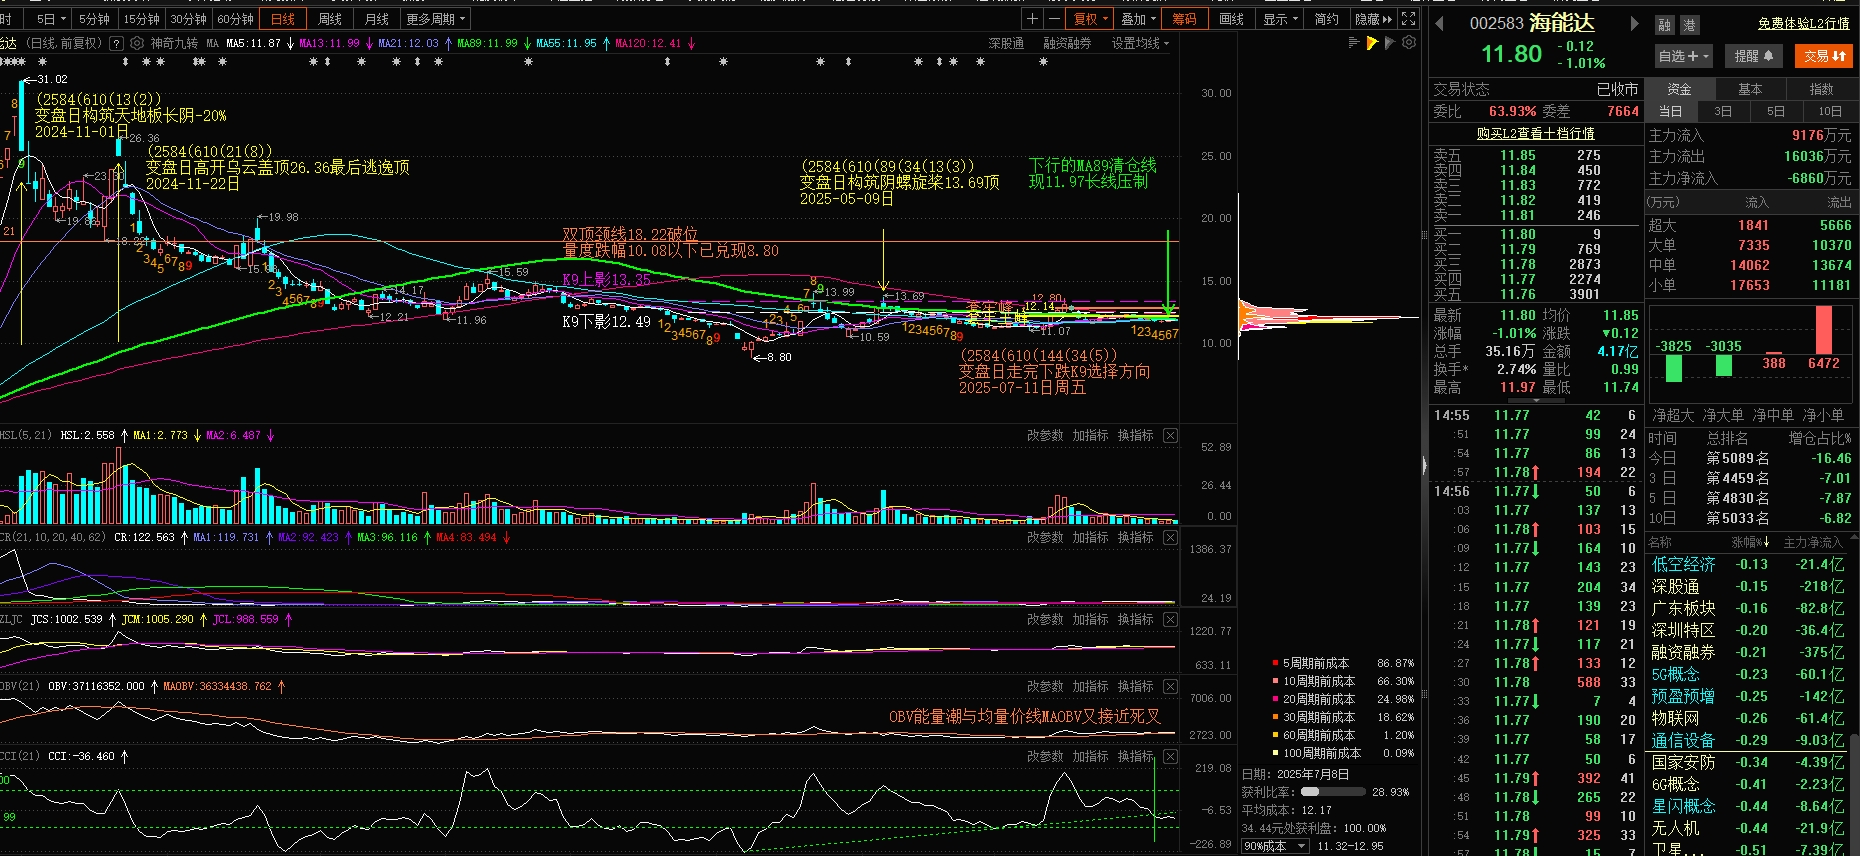Open the 5日 period dropdown
1860x856 pixels.
point(50,19)
